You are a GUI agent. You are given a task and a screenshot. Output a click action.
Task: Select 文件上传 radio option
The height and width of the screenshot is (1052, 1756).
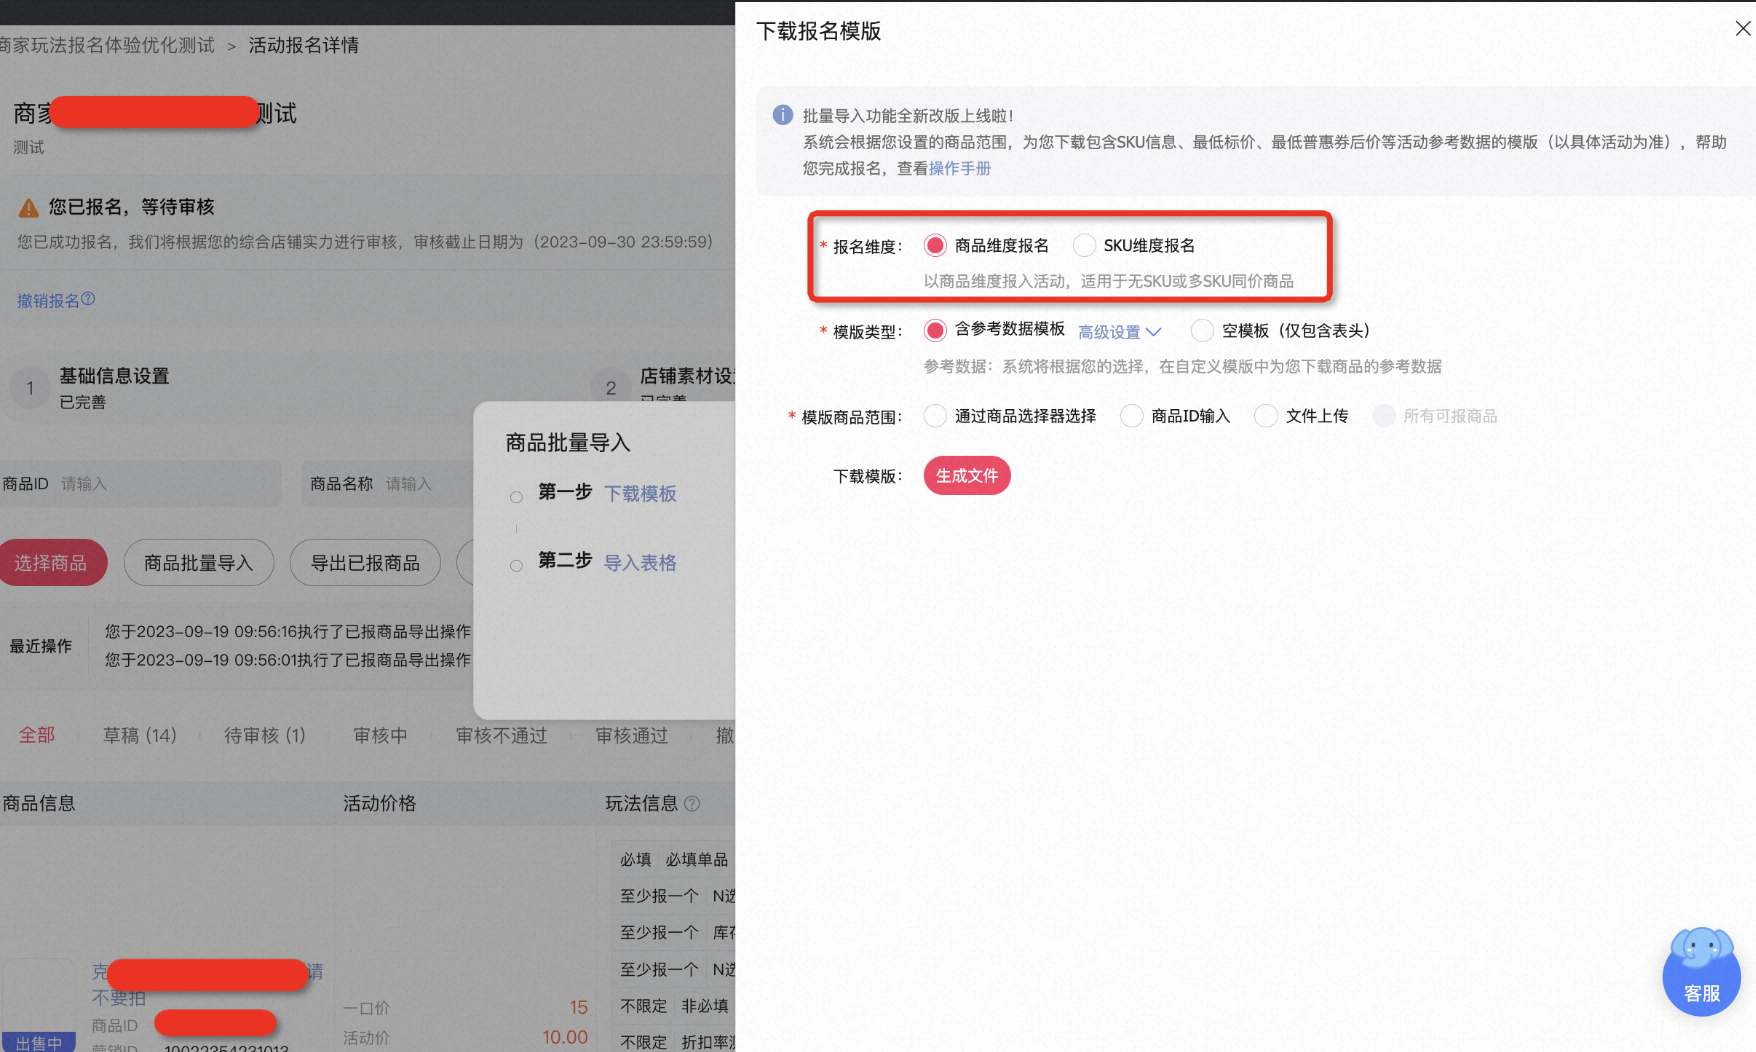click(x=1266, y=416)
